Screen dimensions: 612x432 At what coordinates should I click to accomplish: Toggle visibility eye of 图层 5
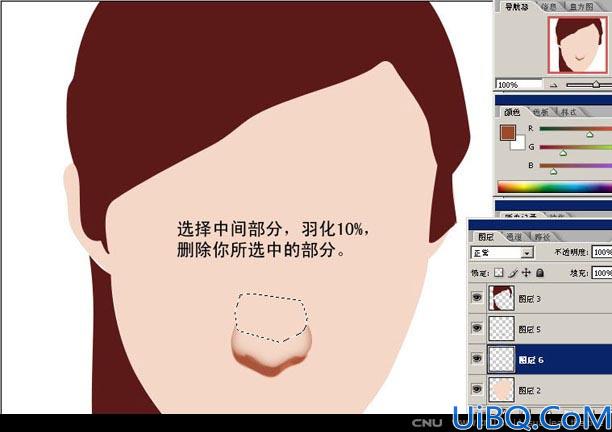pyautogui.click(x=477, y=328)
